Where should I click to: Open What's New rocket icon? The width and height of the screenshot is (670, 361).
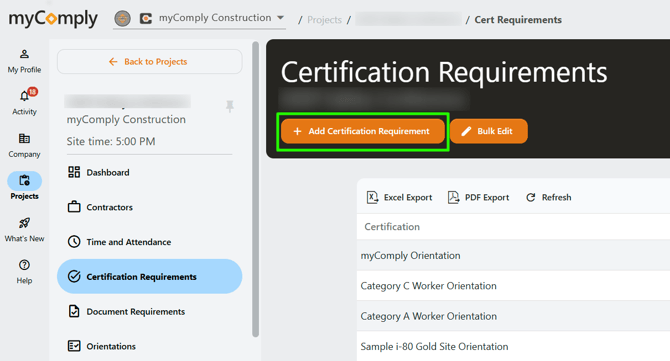pos(24,223)
